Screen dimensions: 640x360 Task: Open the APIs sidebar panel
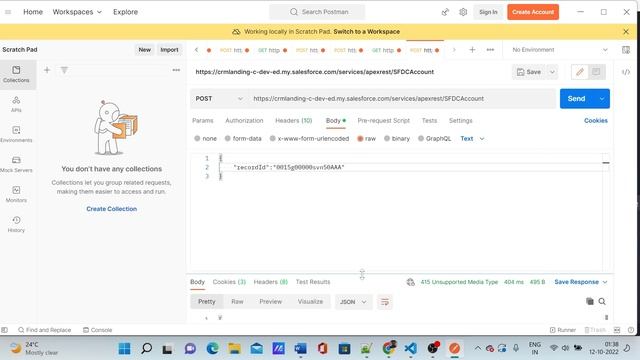tap(16, 104)
